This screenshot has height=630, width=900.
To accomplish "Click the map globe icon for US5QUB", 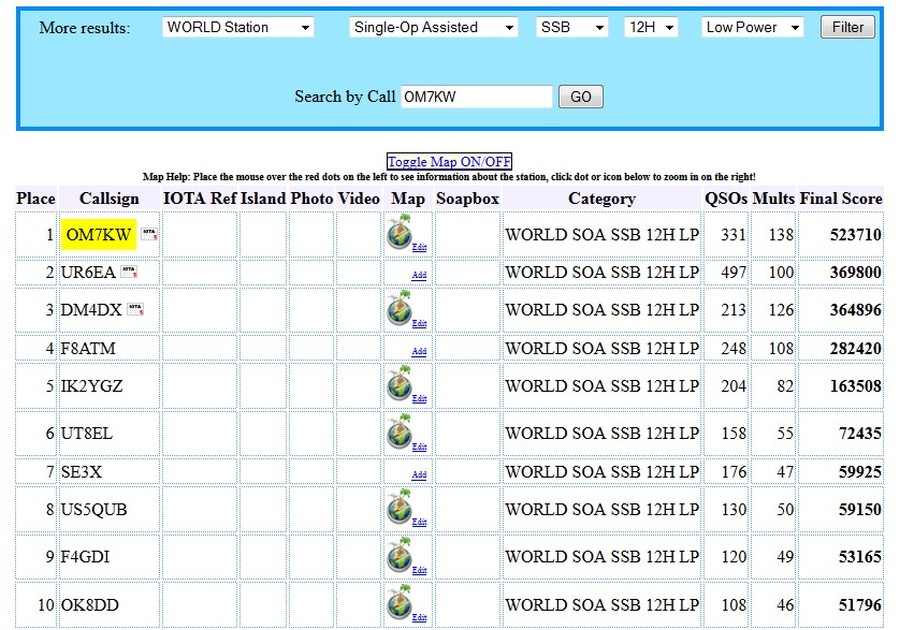I will 400,507.
